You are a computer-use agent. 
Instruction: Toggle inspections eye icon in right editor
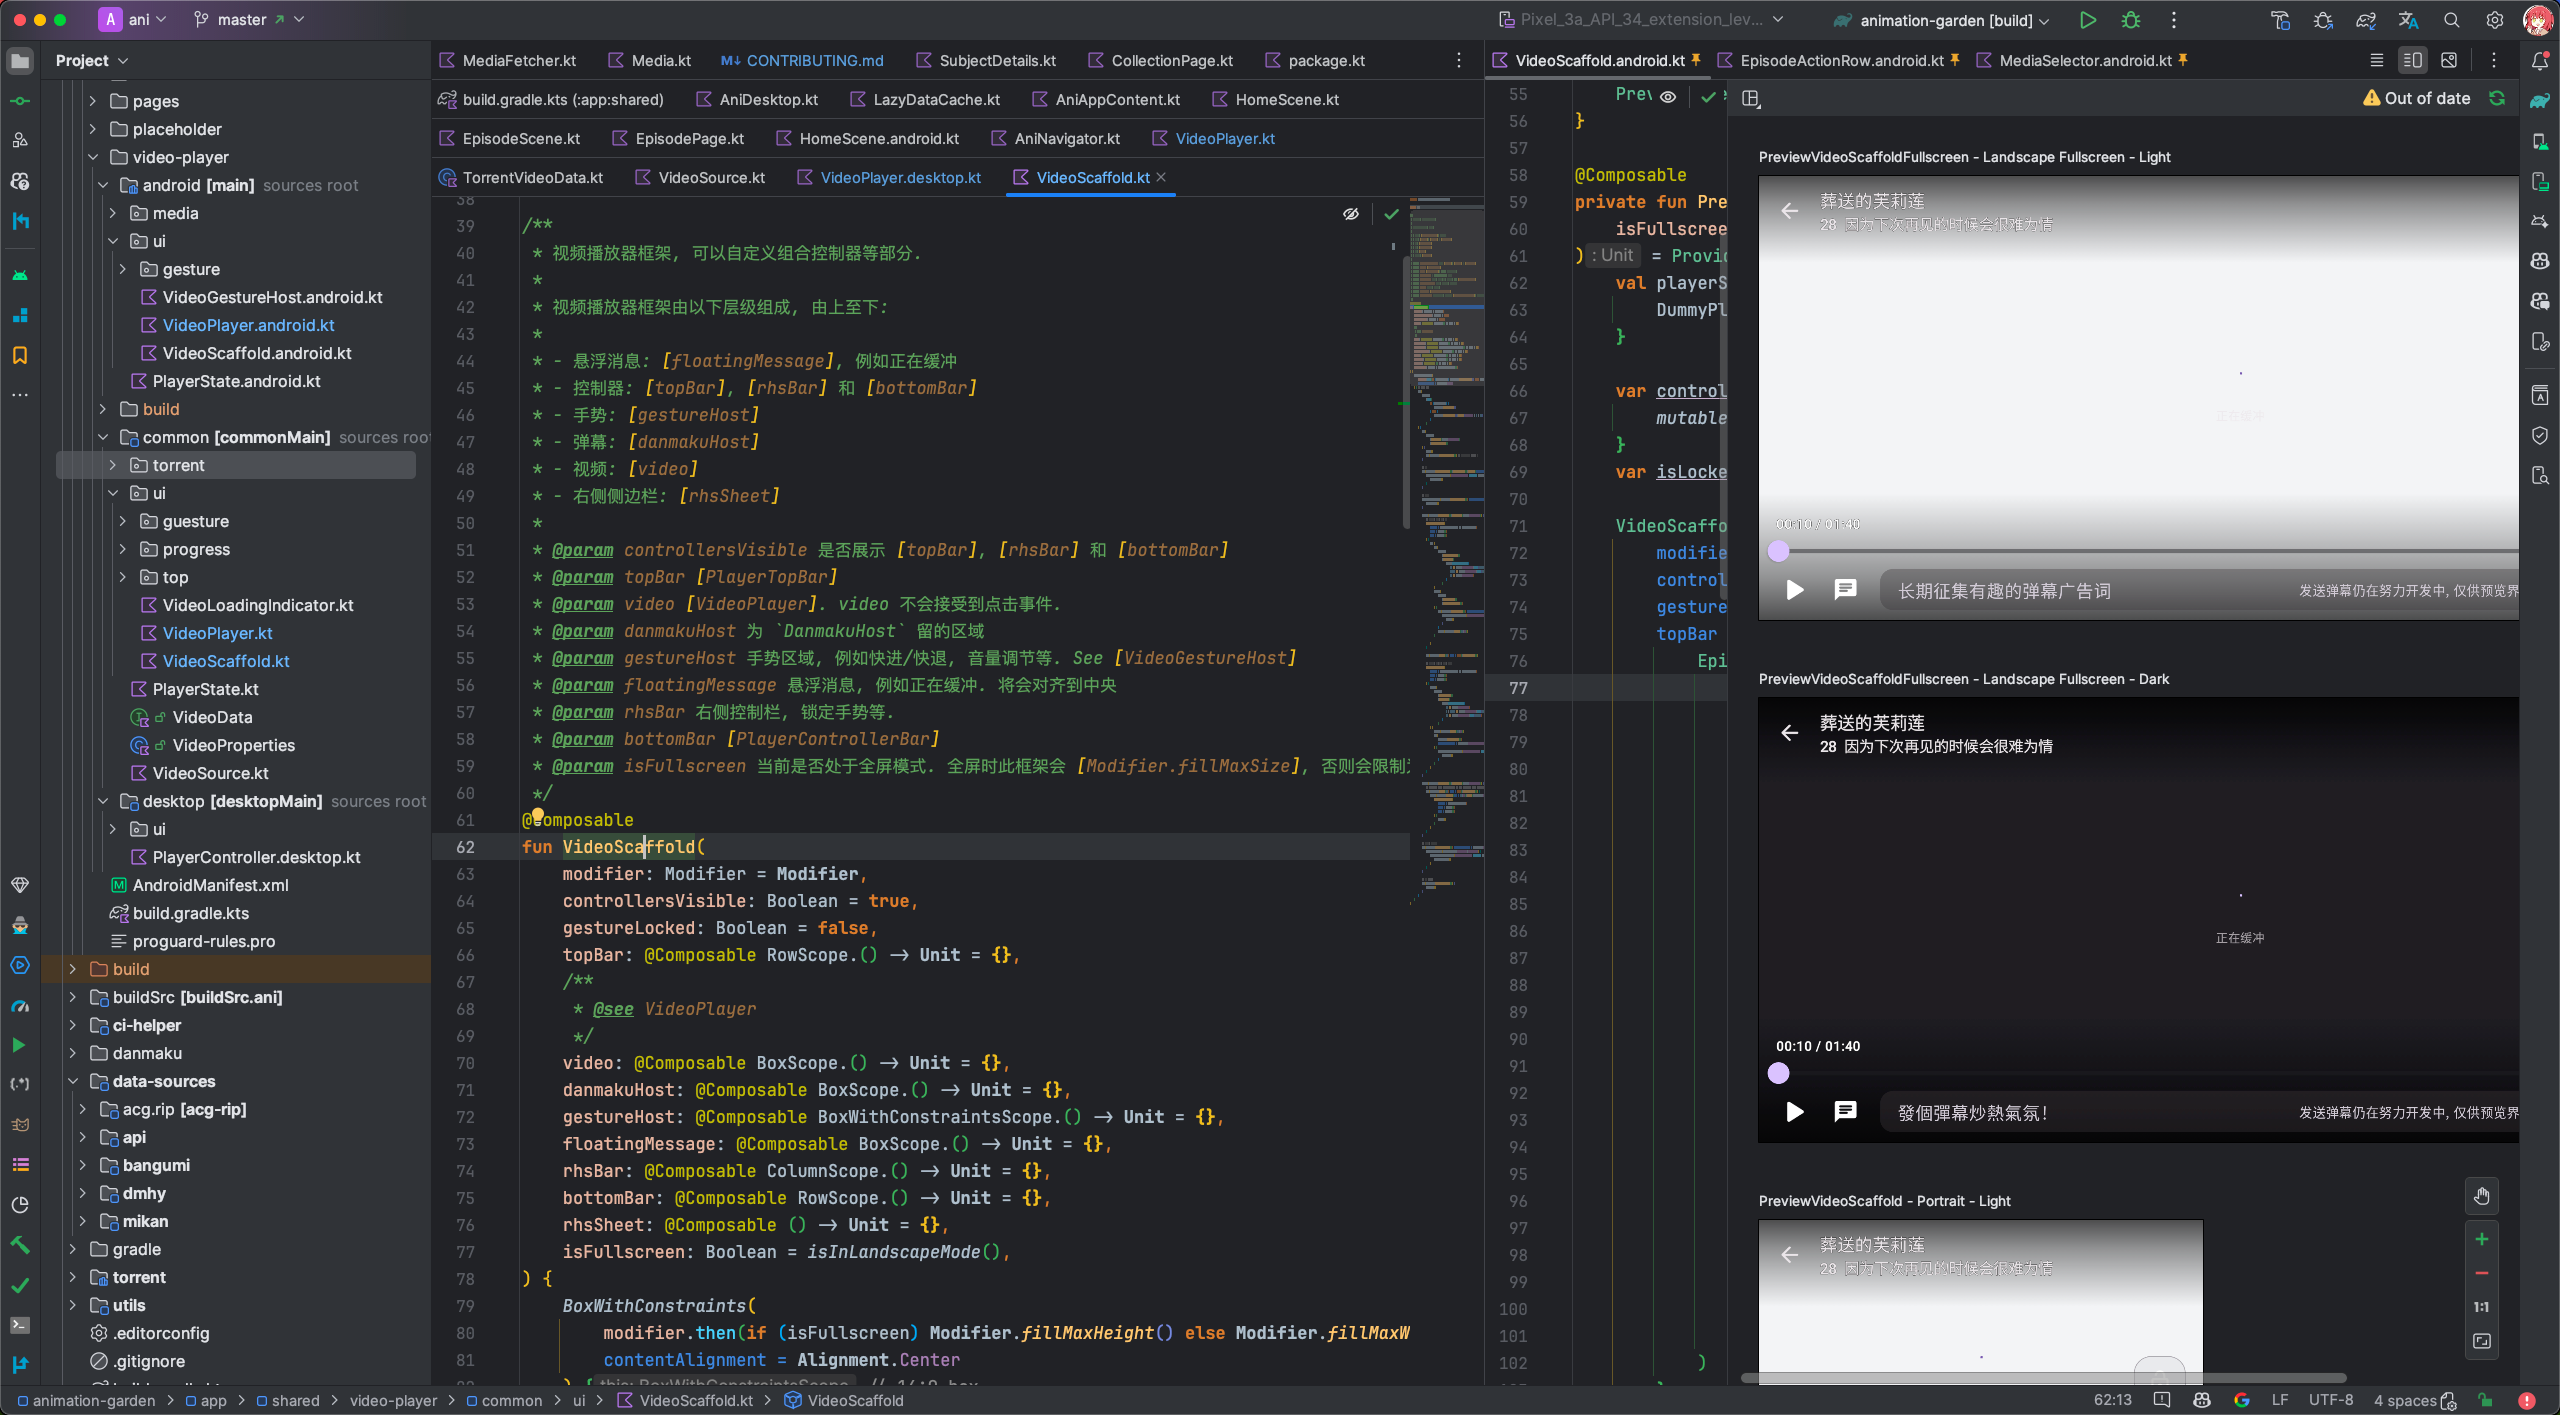[1668, 97]
